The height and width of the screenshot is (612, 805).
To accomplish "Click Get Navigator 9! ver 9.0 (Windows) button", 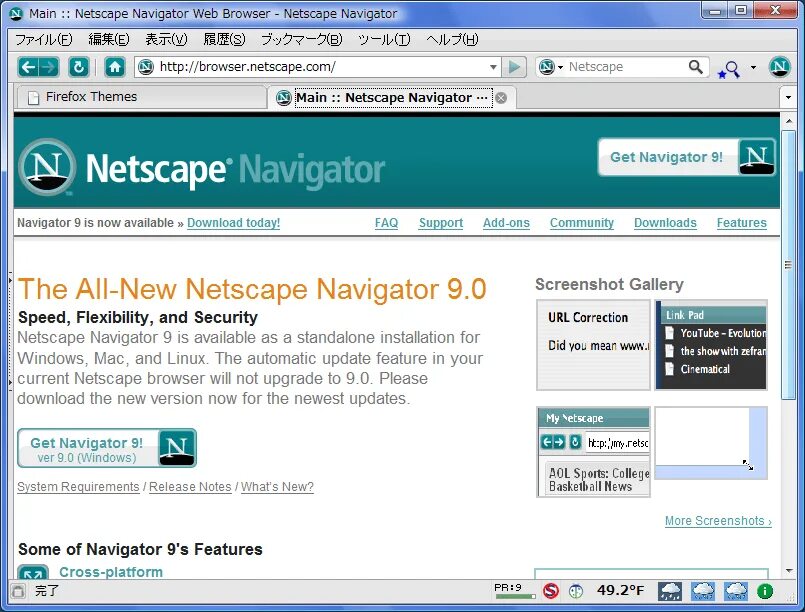I will pos(107,448).
